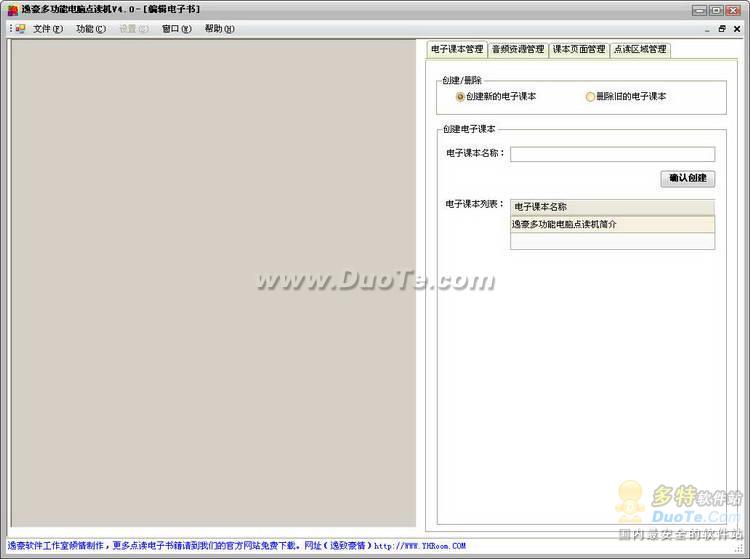Close the inner 编辑电子书 child window
This screenshot has height=559, width=750.
pos(739,29)
